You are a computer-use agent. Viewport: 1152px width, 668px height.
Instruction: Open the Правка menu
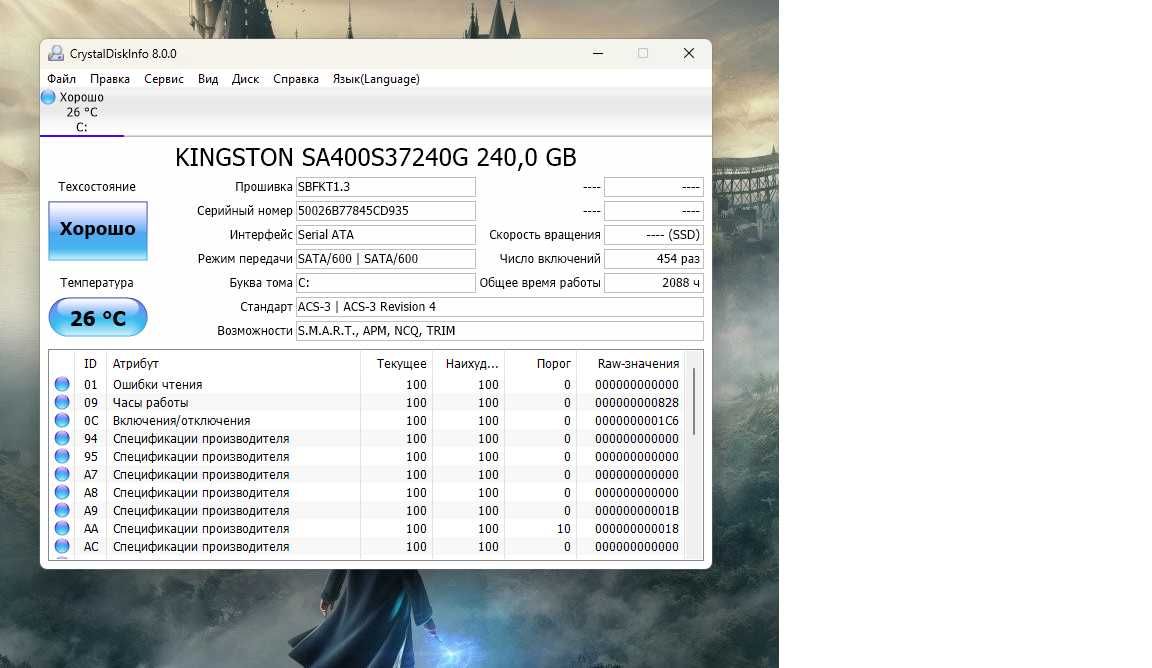(x=109, y=79)
